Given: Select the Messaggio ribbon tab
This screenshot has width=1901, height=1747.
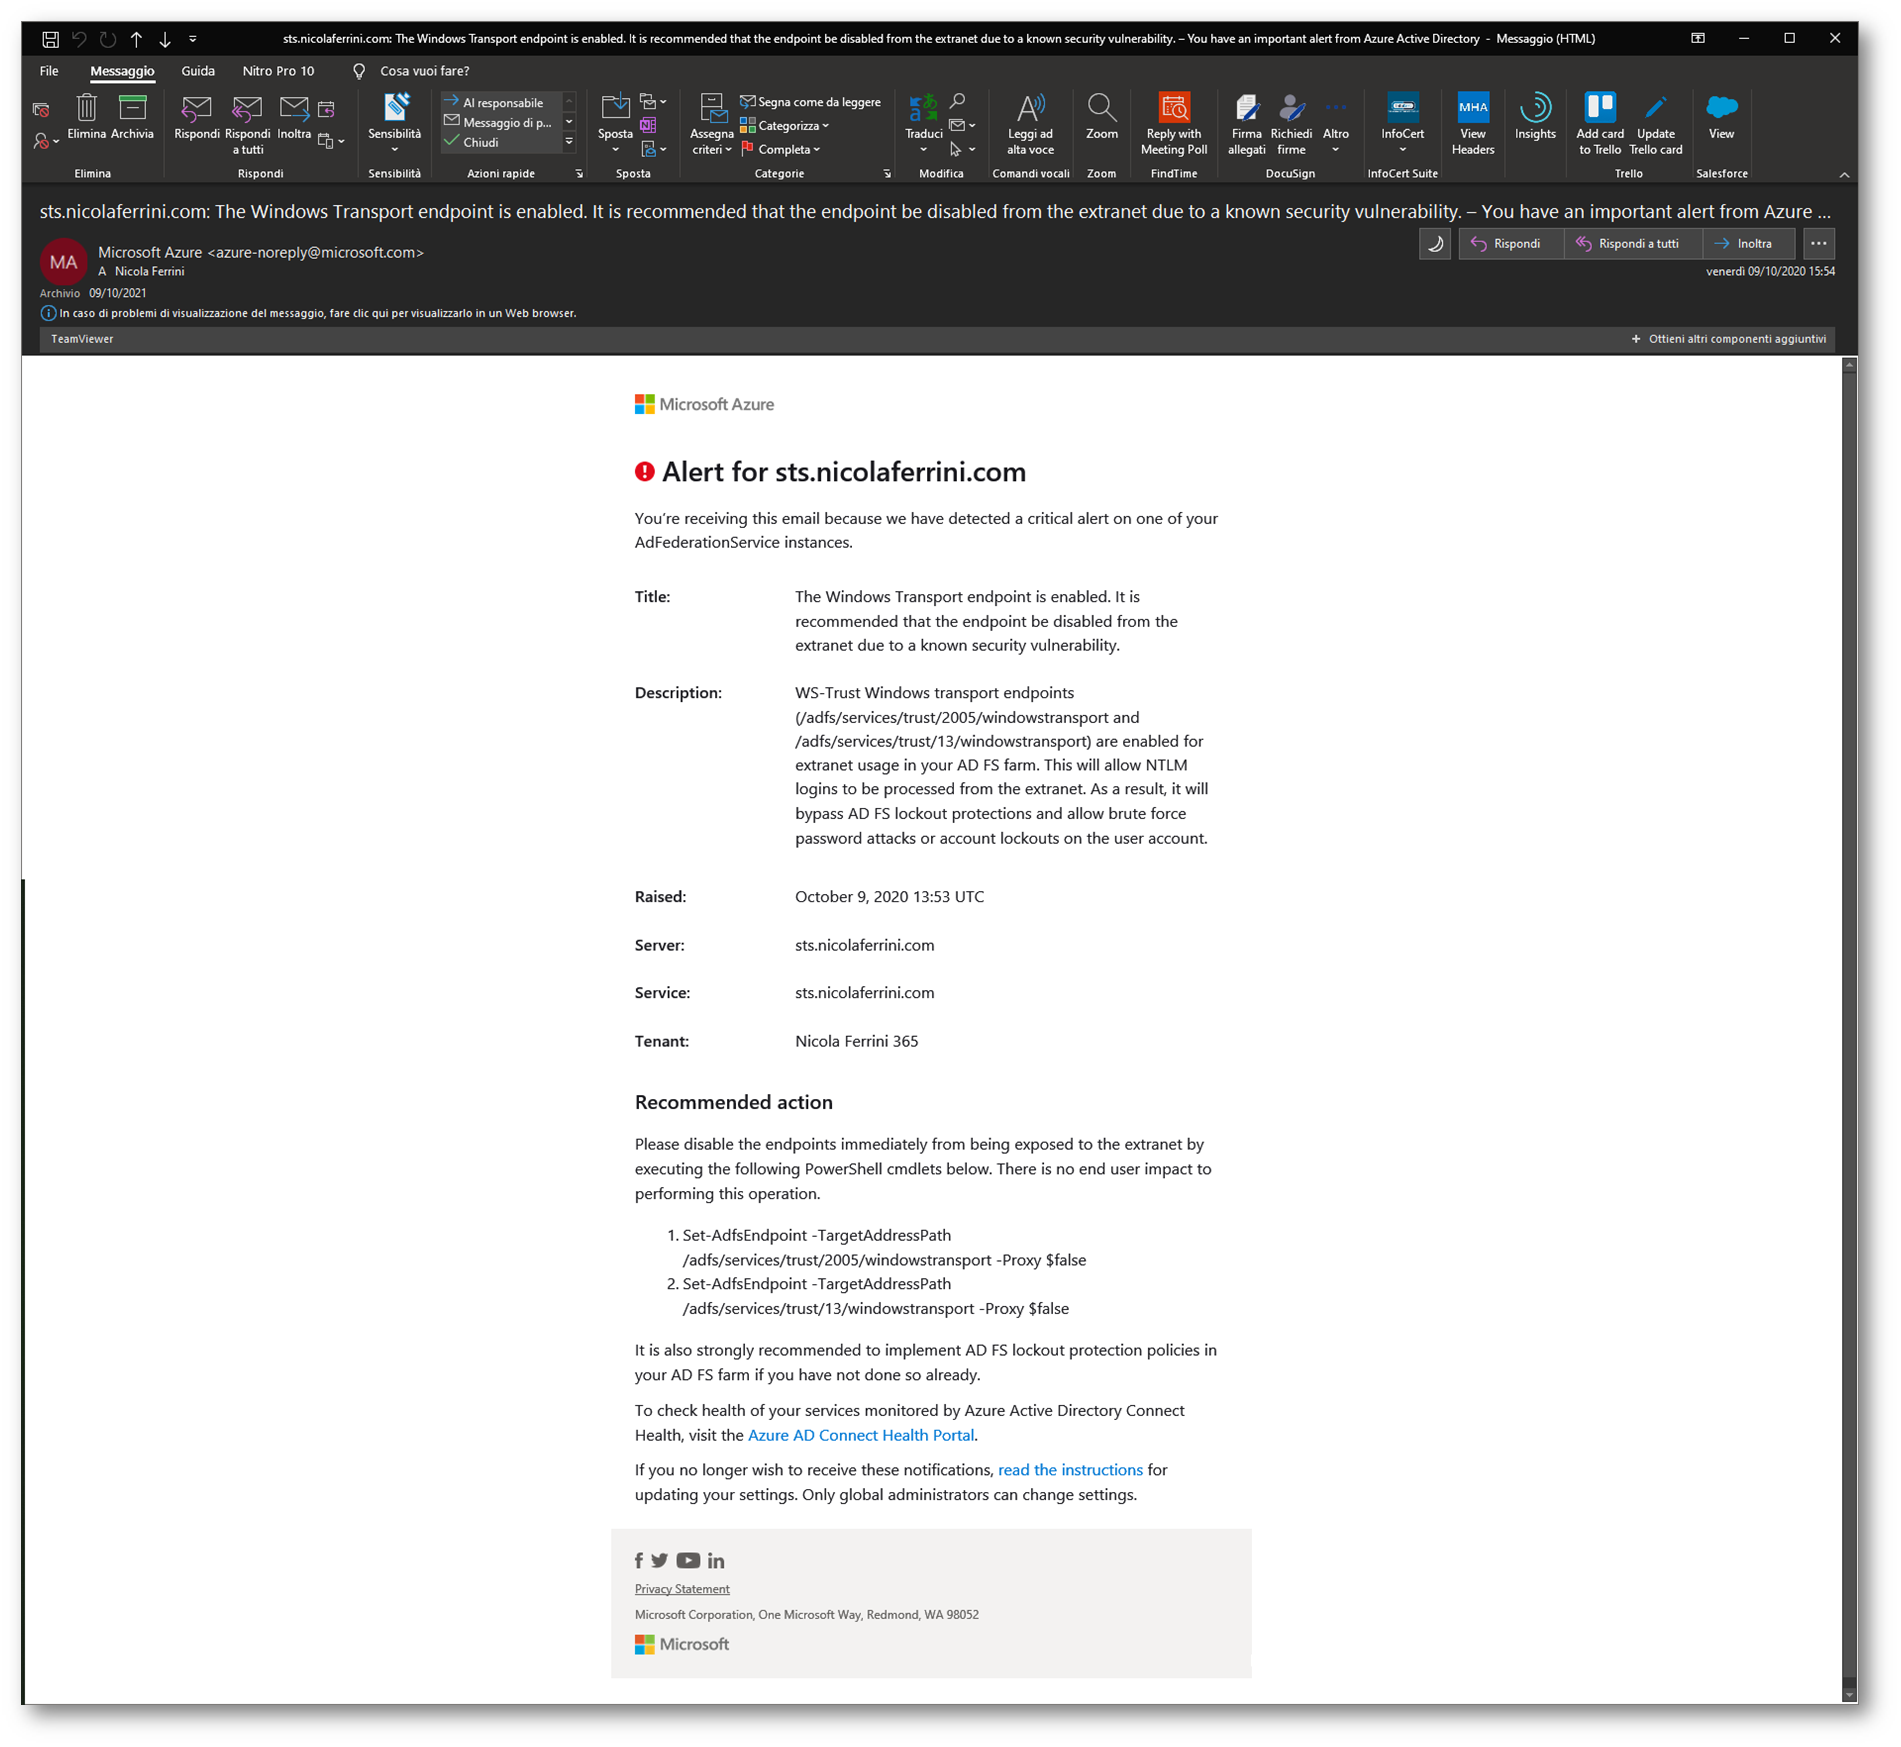Looking at the screenshot, I should (x=122, y=71).
